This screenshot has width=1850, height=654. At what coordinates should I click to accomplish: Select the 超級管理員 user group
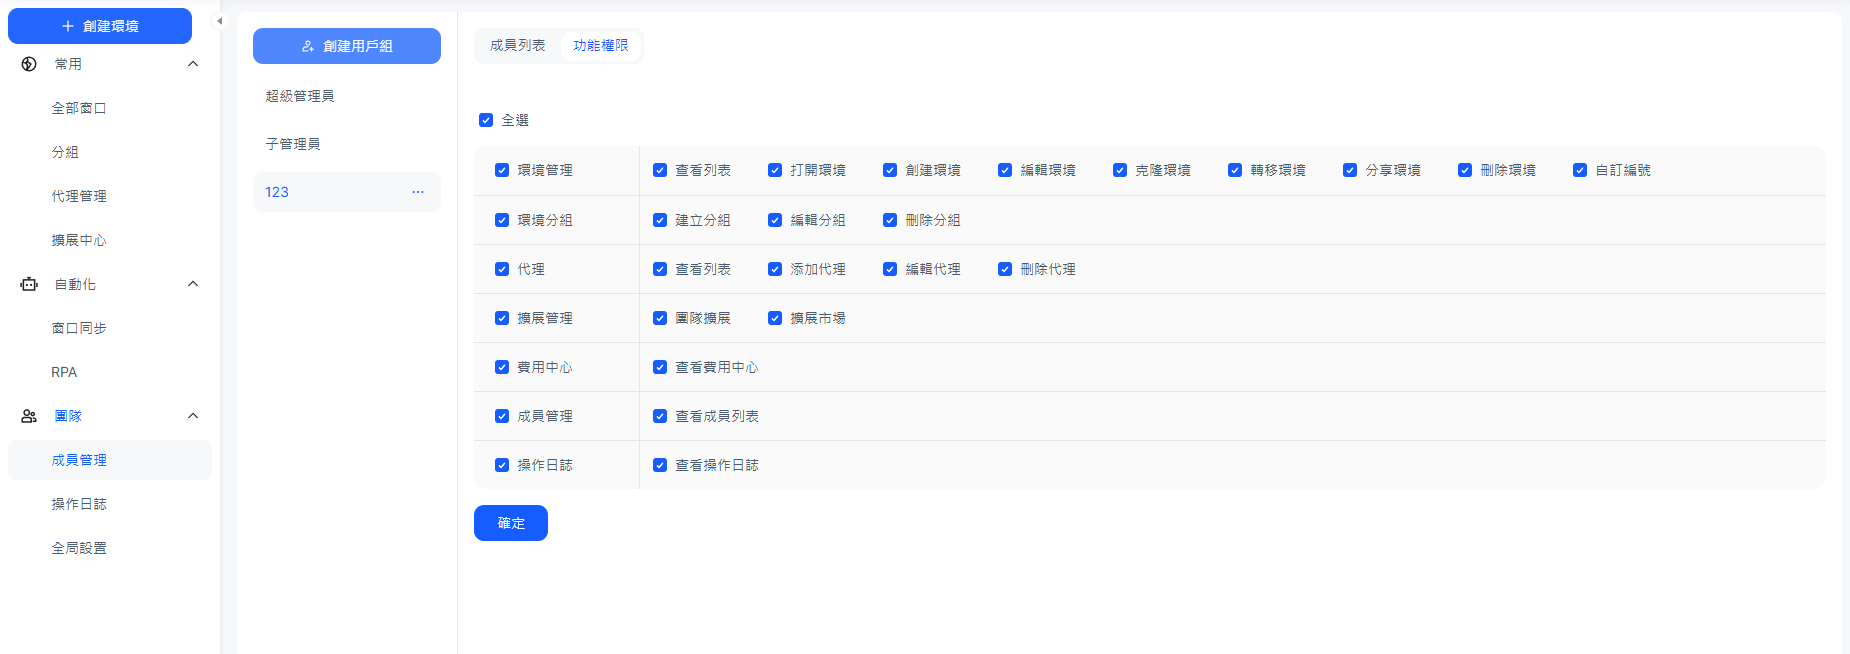click(300, 96)
